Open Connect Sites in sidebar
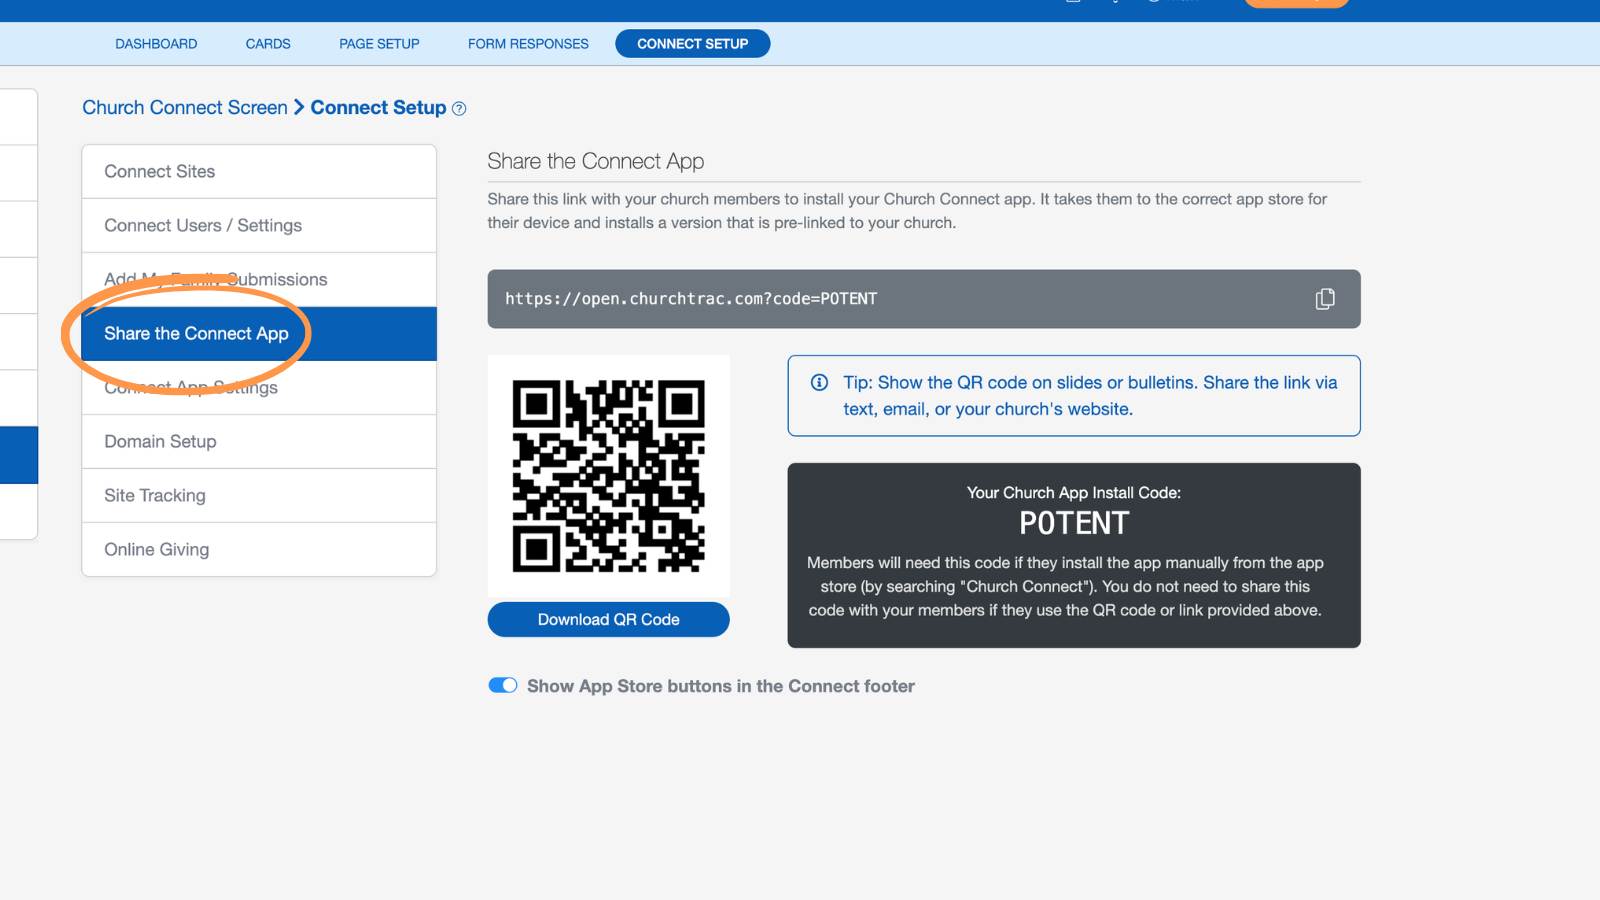This screenshot has width=1600, height=900. pyautogui.click(x=259, y=171)
